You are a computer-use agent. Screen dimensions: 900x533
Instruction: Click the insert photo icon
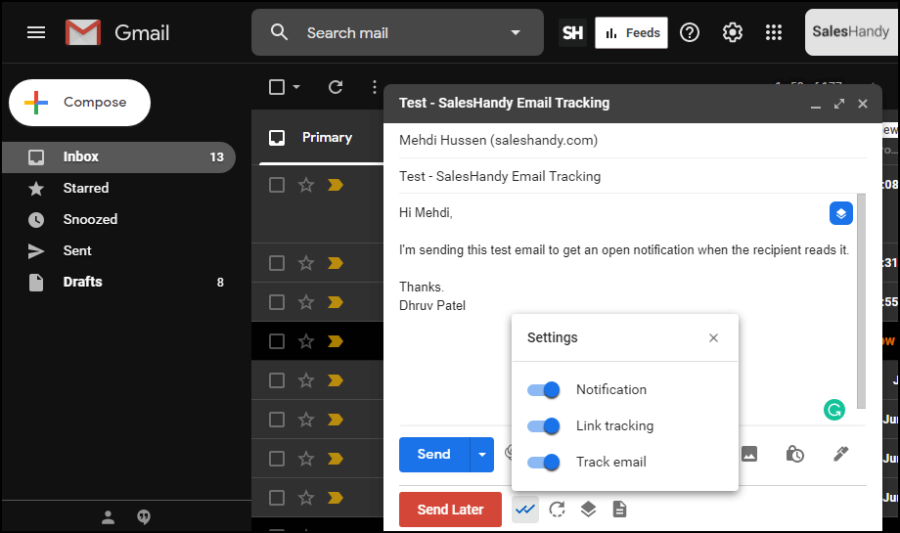point(748,454)
